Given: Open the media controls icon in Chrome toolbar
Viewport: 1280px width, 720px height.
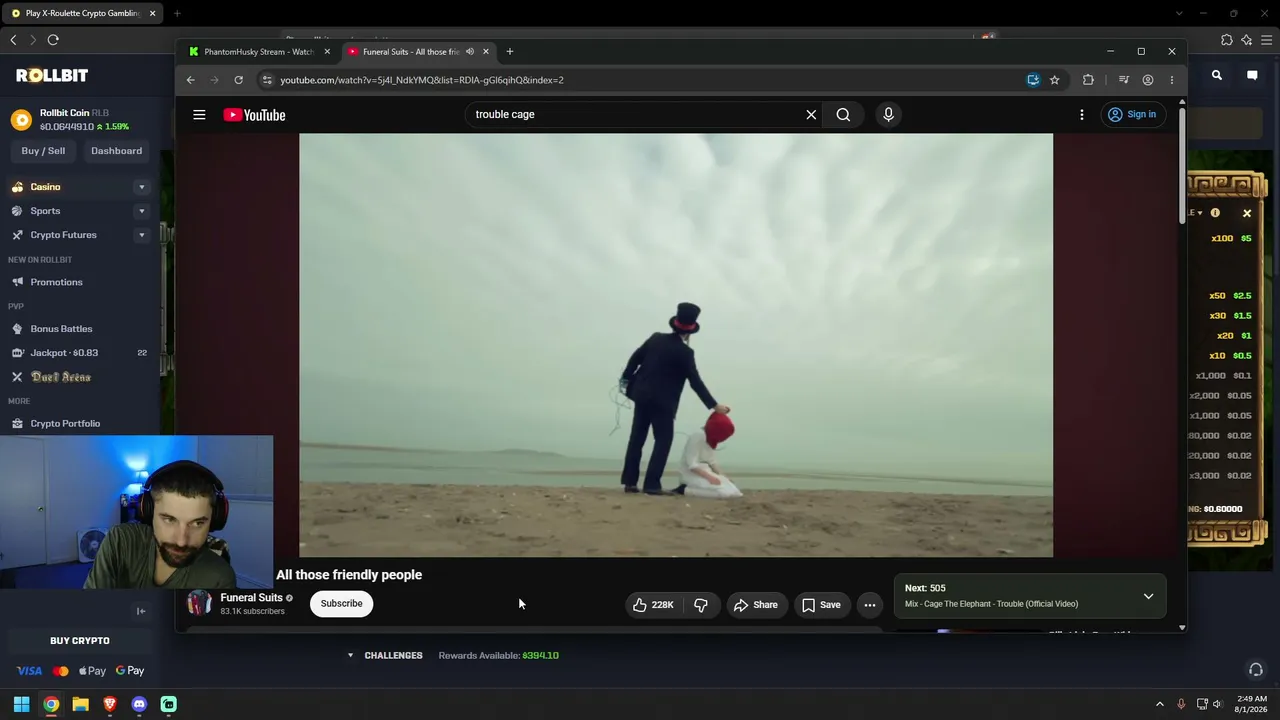Looking at the screenshot, I should pyautogui.click(x=1124, y=80).
